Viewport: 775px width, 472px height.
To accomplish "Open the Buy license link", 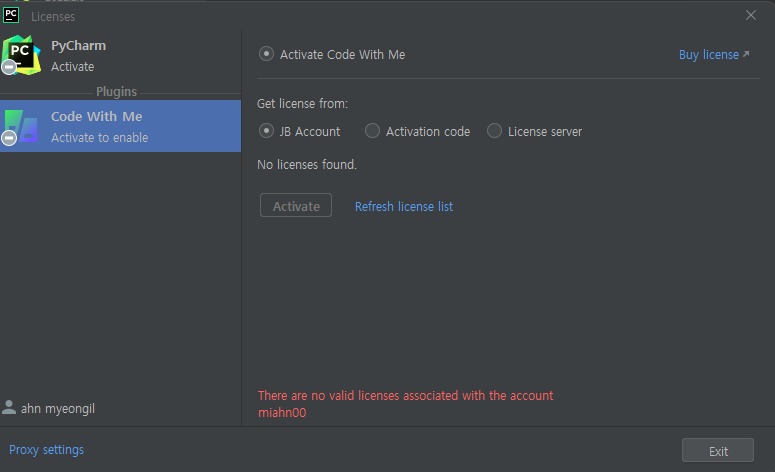I will pyautogui.click(x=709, y=54).
